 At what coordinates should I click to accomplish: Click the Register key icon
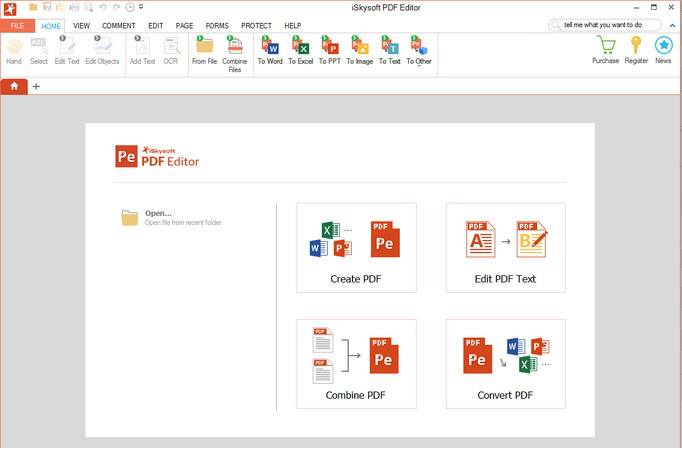(x=636, y=50)
